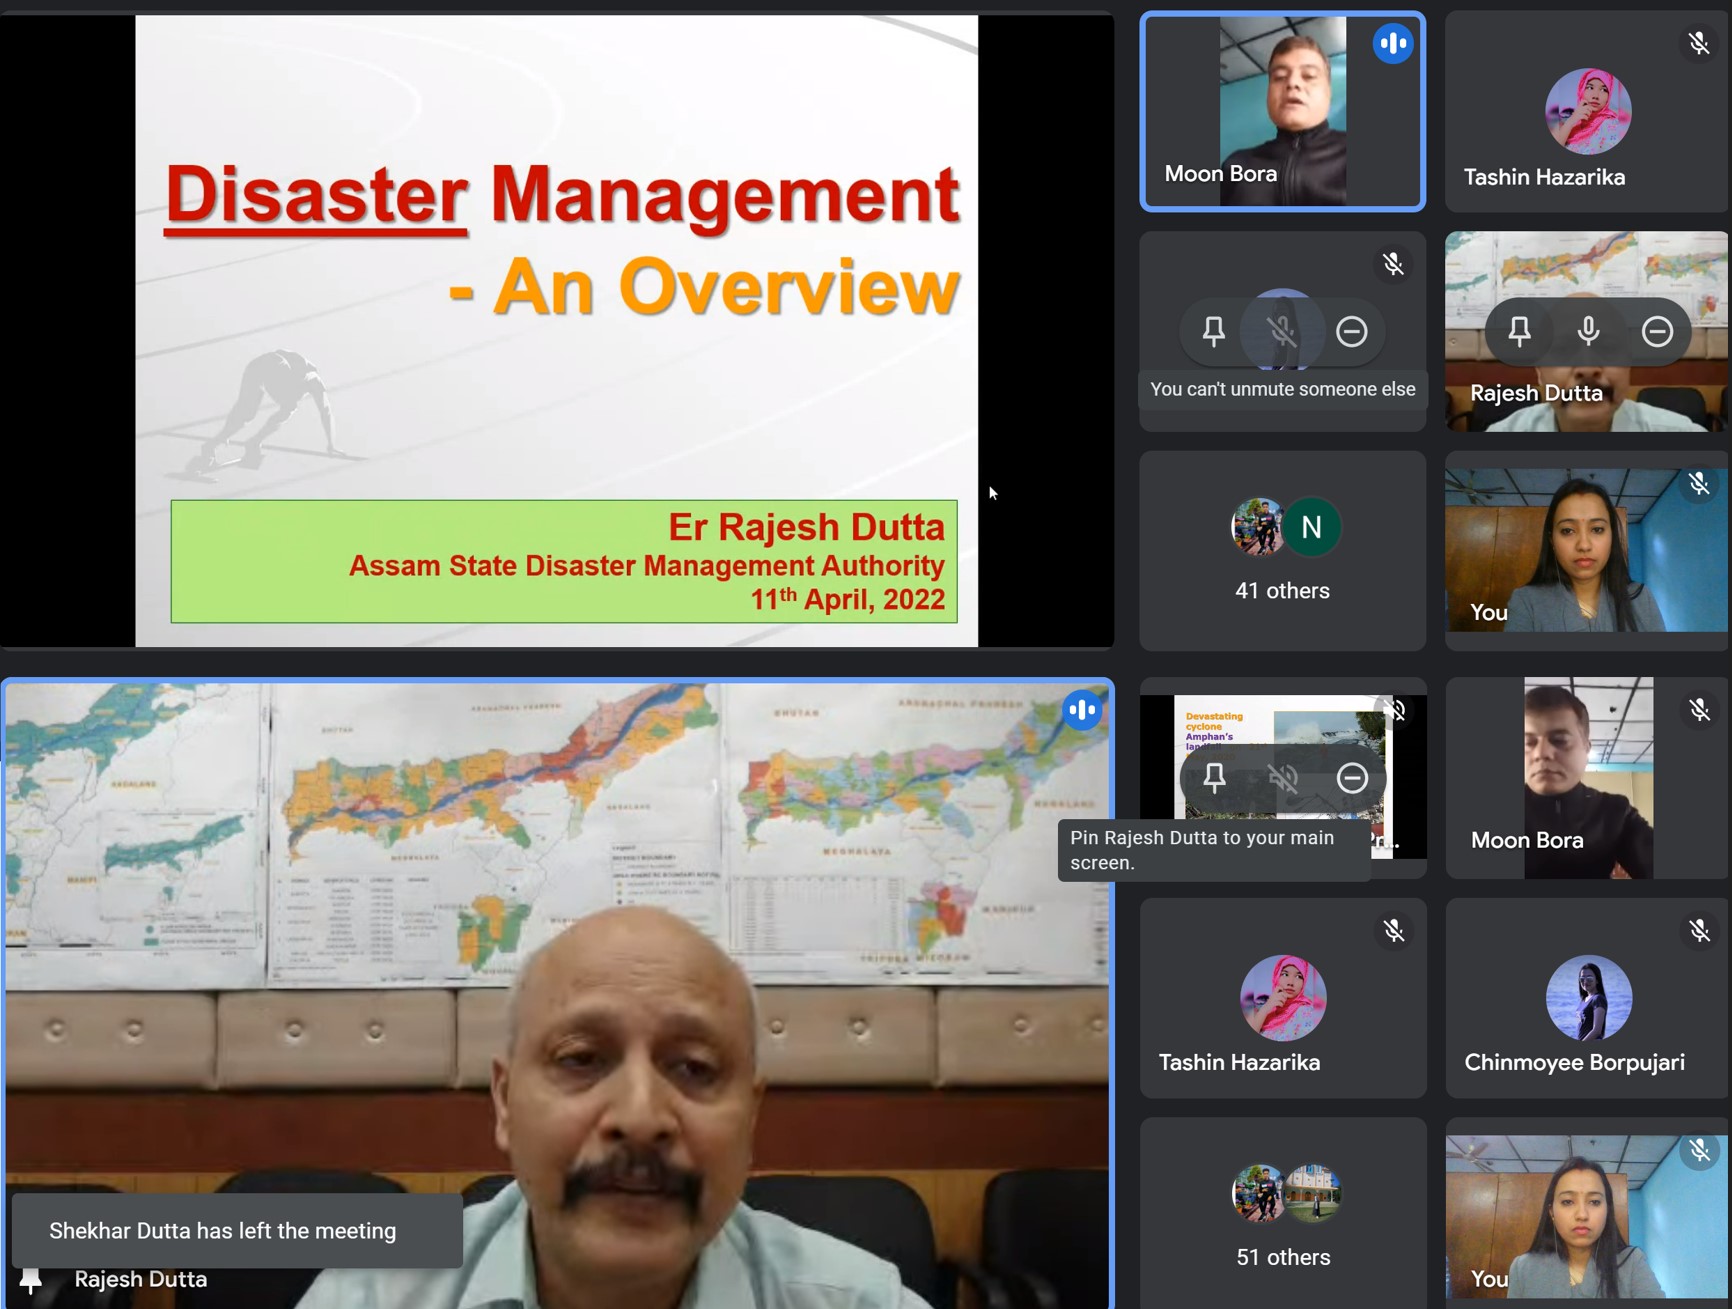Click muted mic icon on Chinmoyee Borpujari's tile

[1699, 931]
